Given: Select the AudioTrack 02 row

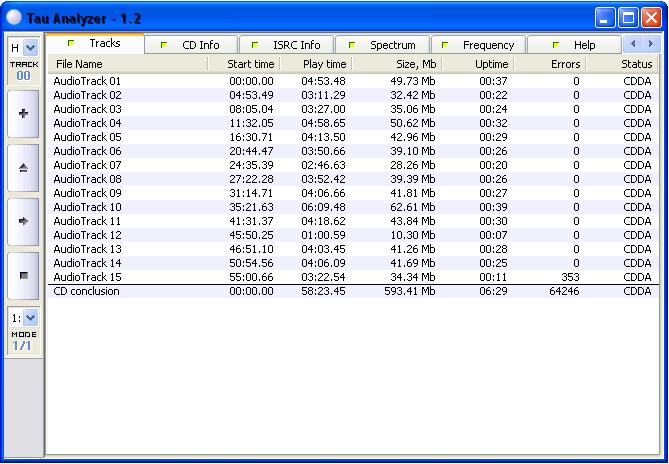Looking at the screenshot, I should click(353, 95).
